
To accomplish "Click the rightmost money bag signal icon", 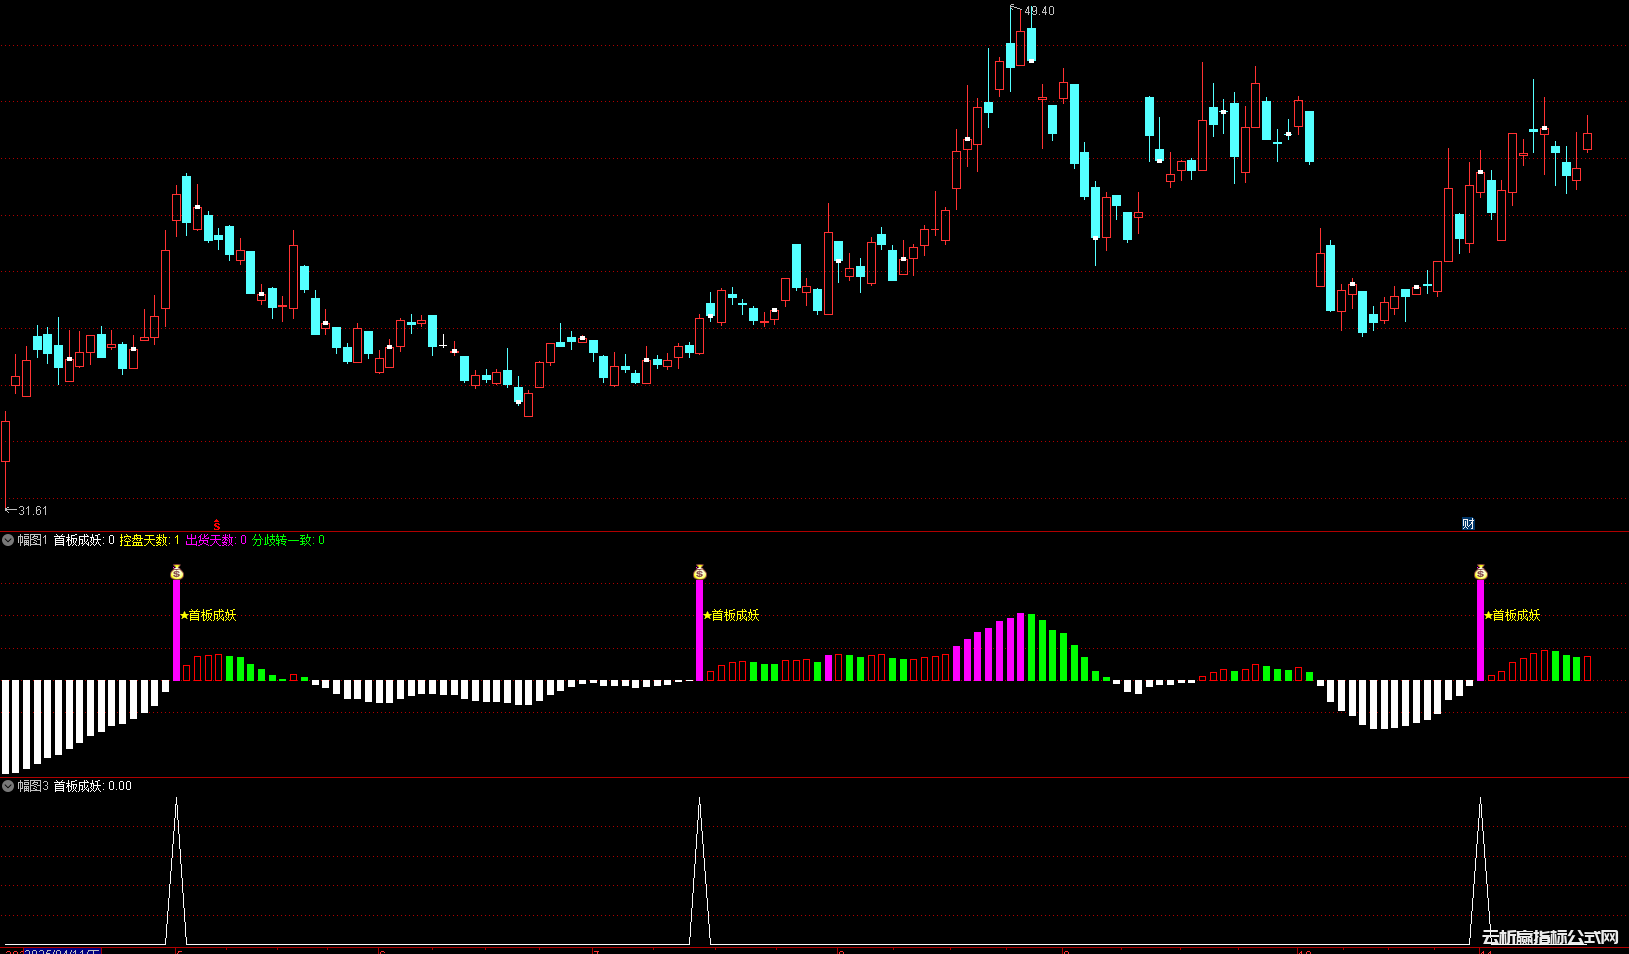I will 1481,572.
